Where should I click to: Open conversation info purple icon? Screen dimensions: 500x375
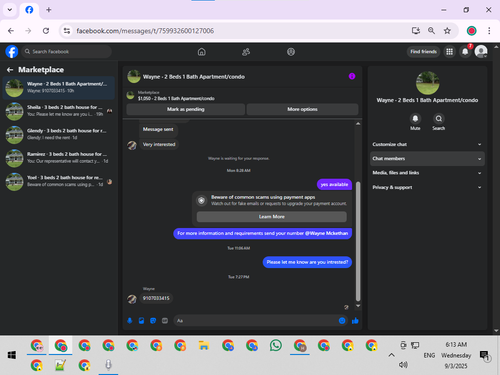[x=352, y=76]
